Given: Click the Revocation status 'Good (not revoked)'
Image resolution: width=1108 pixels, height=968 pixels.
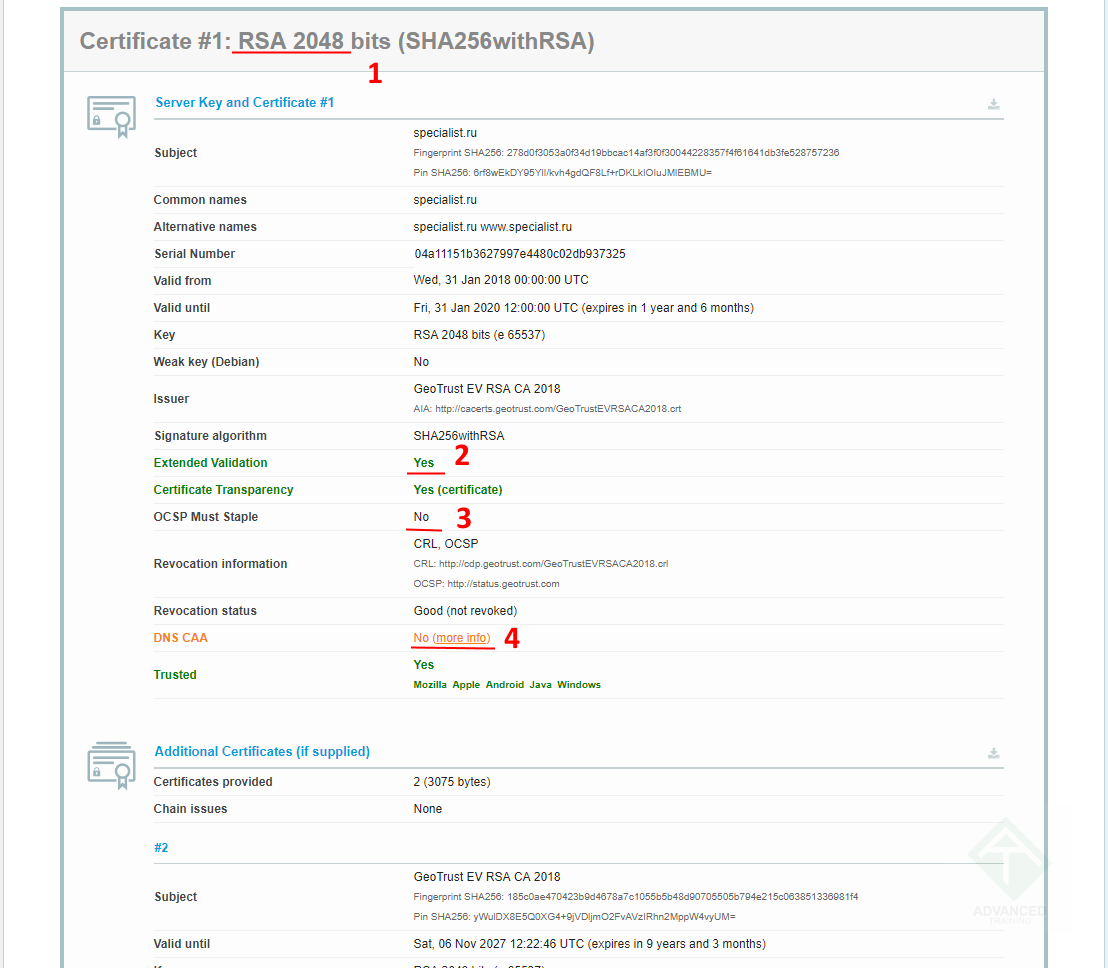Looking at the screenshot, I should click(x=465, y=610).
